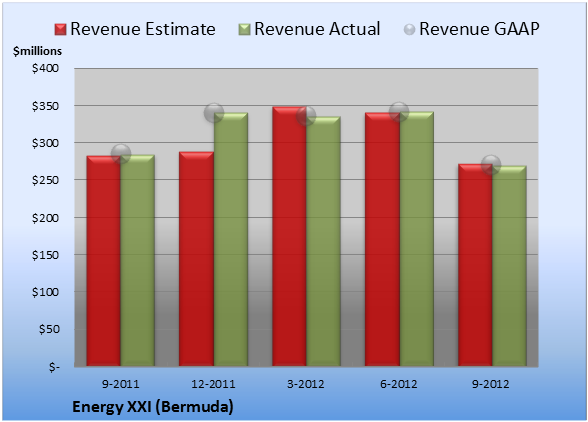Click the GAAP marker above 12-2011 bars

point(214,113)
